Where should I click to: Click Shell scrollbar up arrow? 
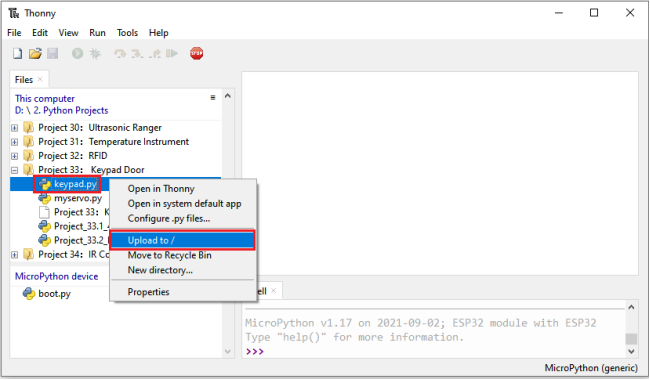tap(631, 307)
